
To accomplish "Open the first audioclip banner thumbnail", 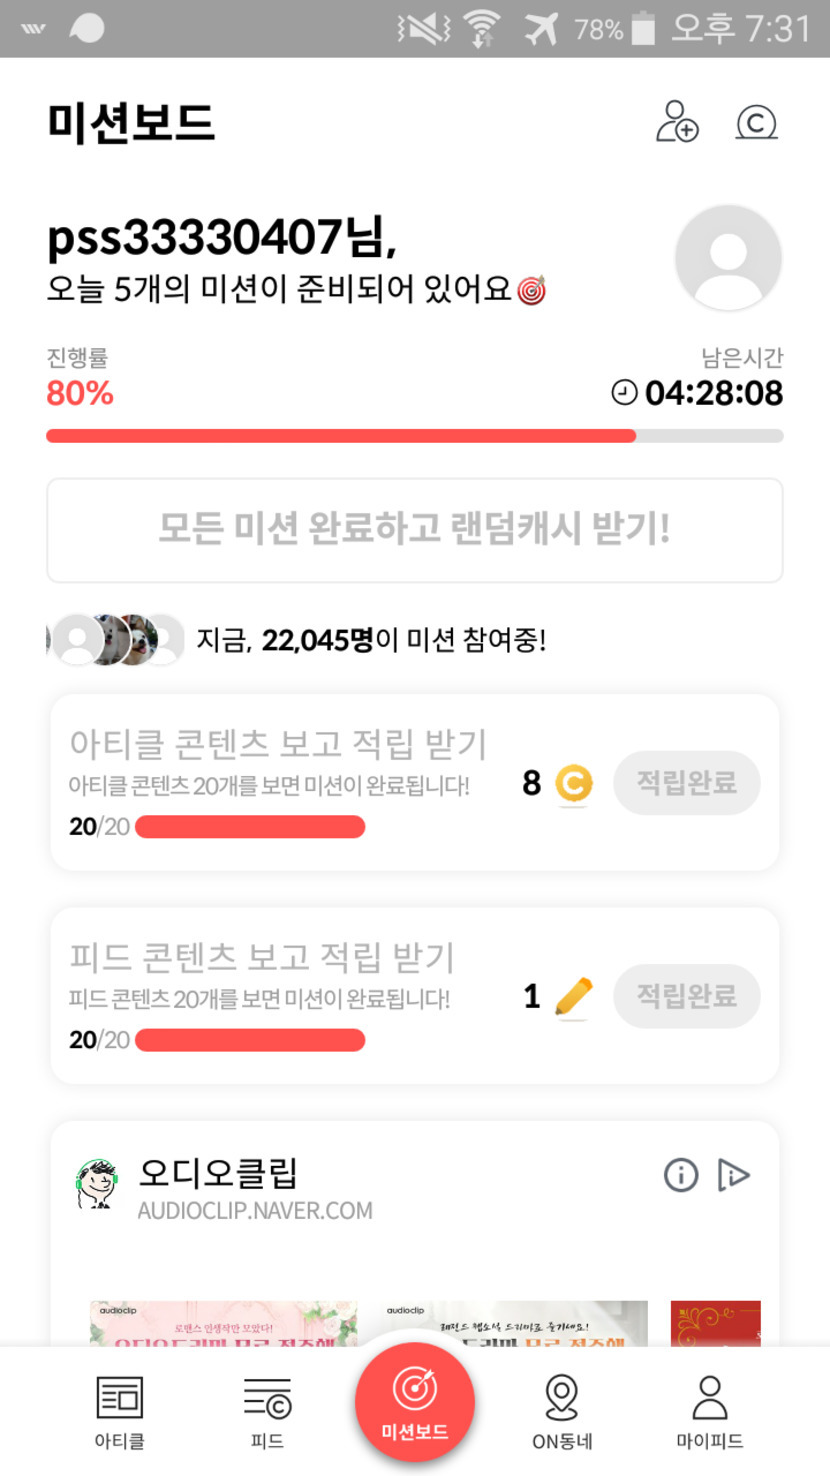I will click(223, 1323).
